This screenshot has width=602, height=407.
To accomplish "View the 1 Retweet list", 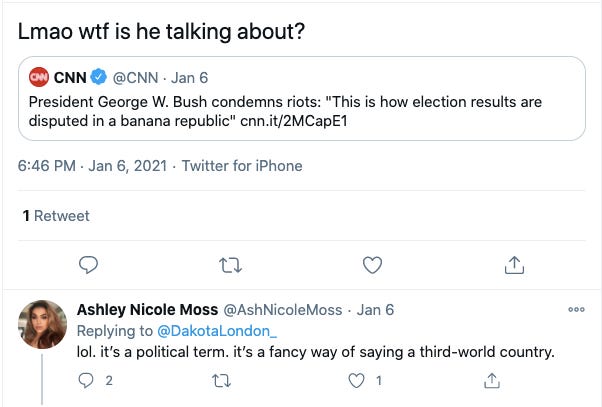I will click(55, 216).
